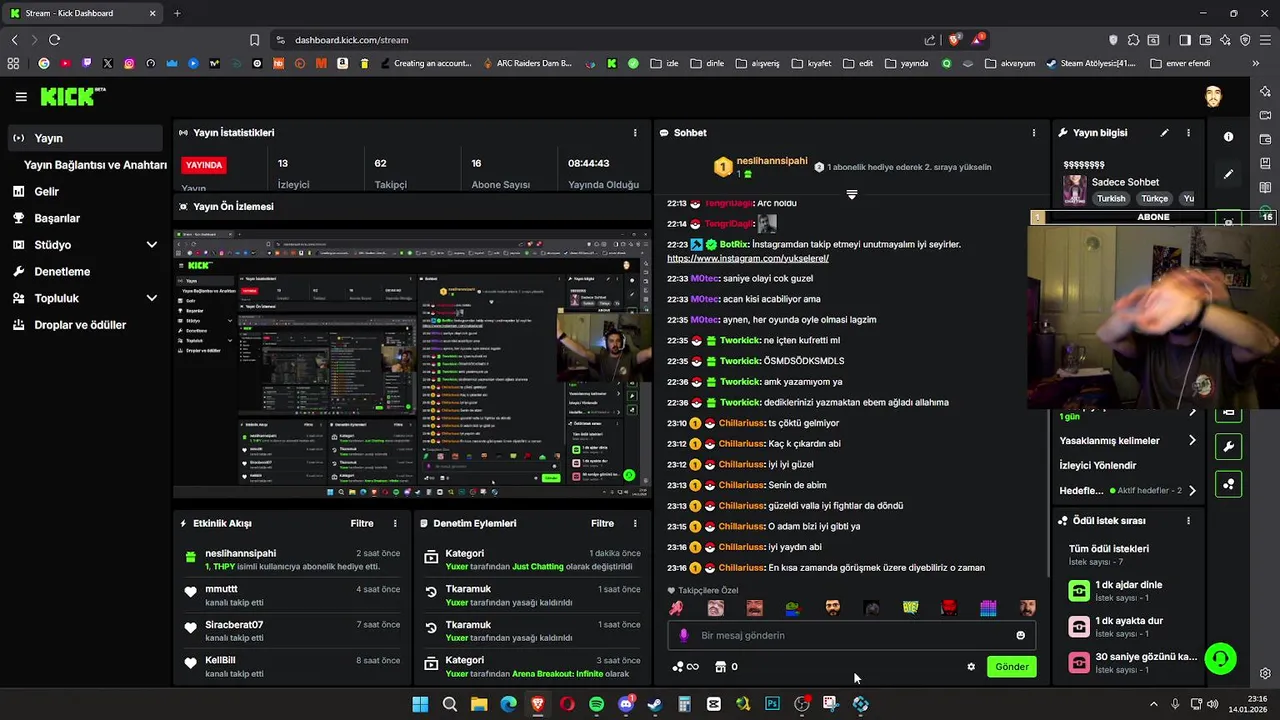Open the akvaryum bookmarks folder
The width and height of the screenshot is (1280, 720).
click(1009, 63)
